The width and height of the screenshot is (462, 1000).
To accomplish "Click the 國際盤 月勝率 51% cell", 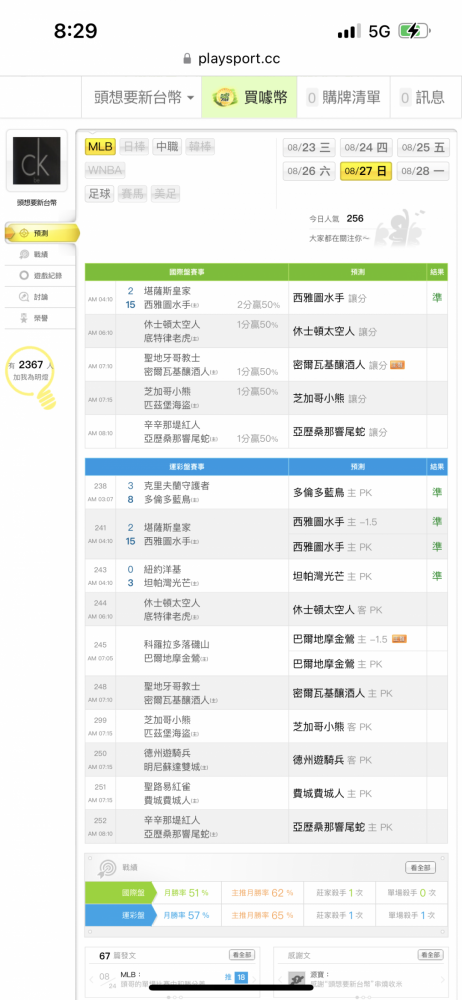I will (x=186, y=893).
